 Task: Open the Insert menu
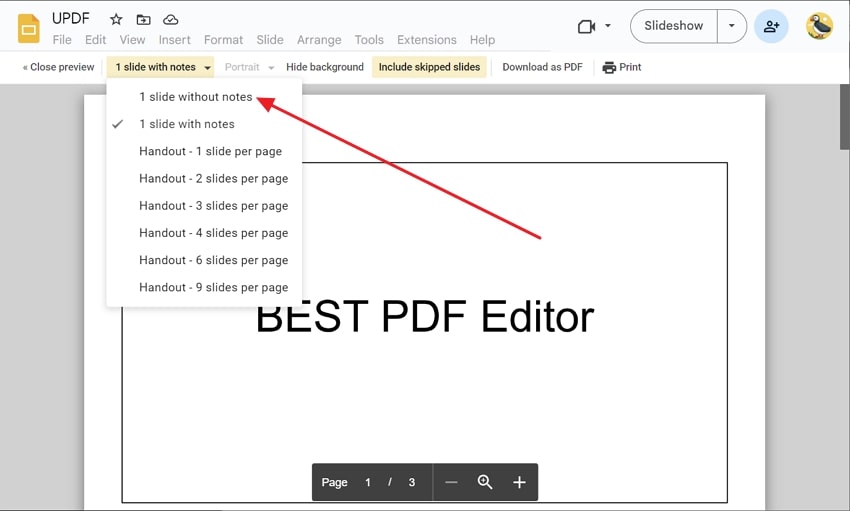point(175,40)
